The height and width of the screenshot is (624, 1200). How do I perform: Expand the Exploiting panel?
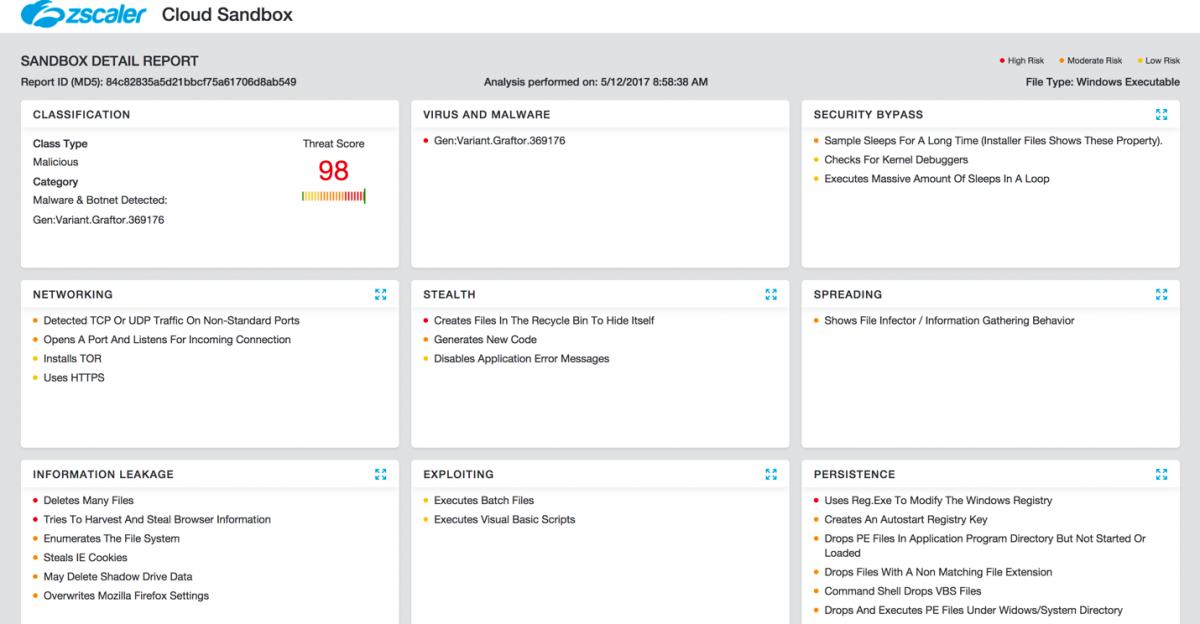771,475
